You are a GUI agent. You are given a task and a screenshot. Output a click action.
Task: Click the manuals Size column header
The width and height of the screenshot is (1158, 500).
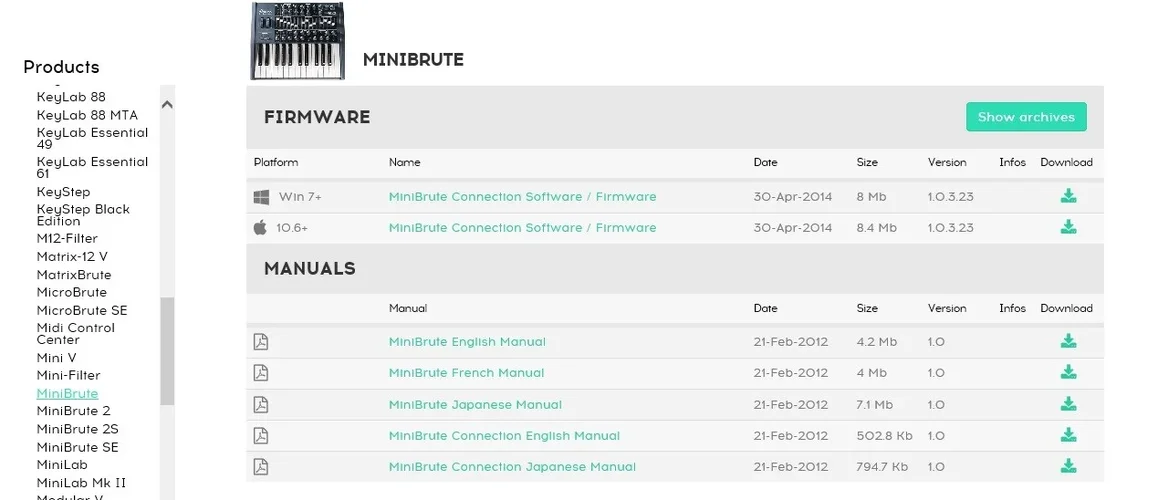tap(867, 308)
